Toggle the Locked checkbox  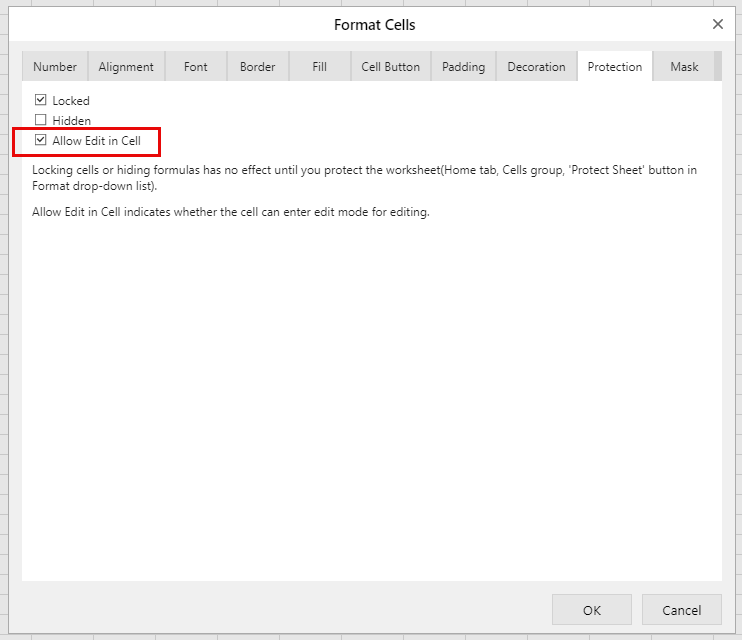click(x=41, y=101)
